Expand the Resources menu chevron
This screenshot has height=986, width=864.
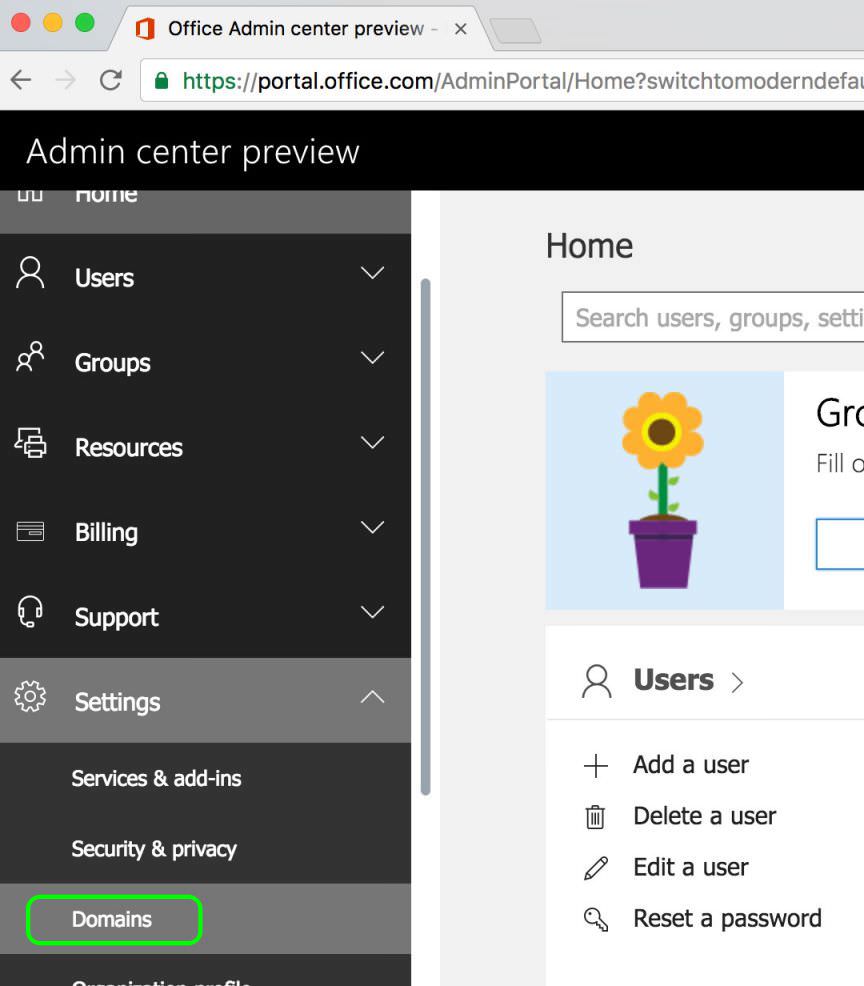pyautogui.click(x=372, y=443)
